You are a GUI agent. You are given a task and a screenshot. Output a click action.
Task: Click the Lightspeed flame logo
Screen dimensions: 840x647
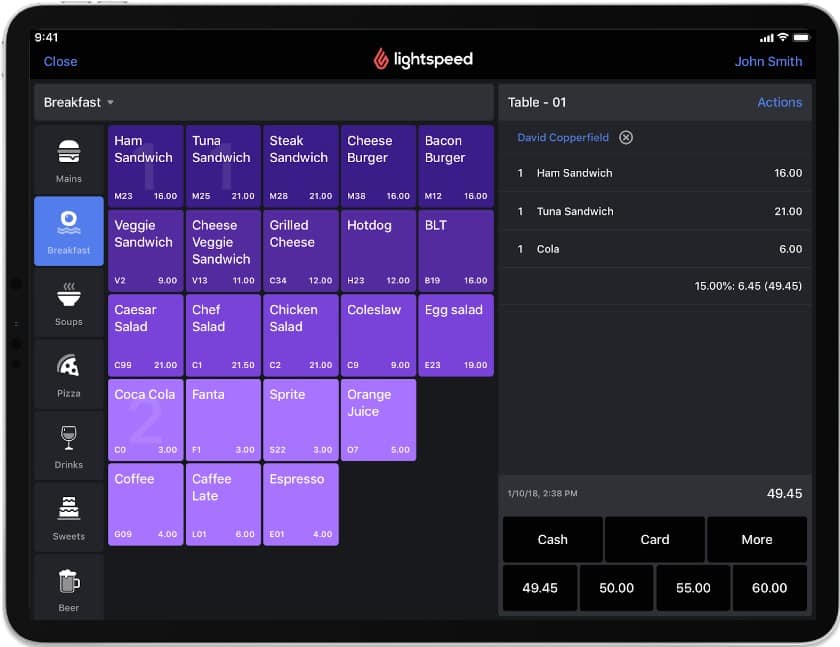(383, 58)
